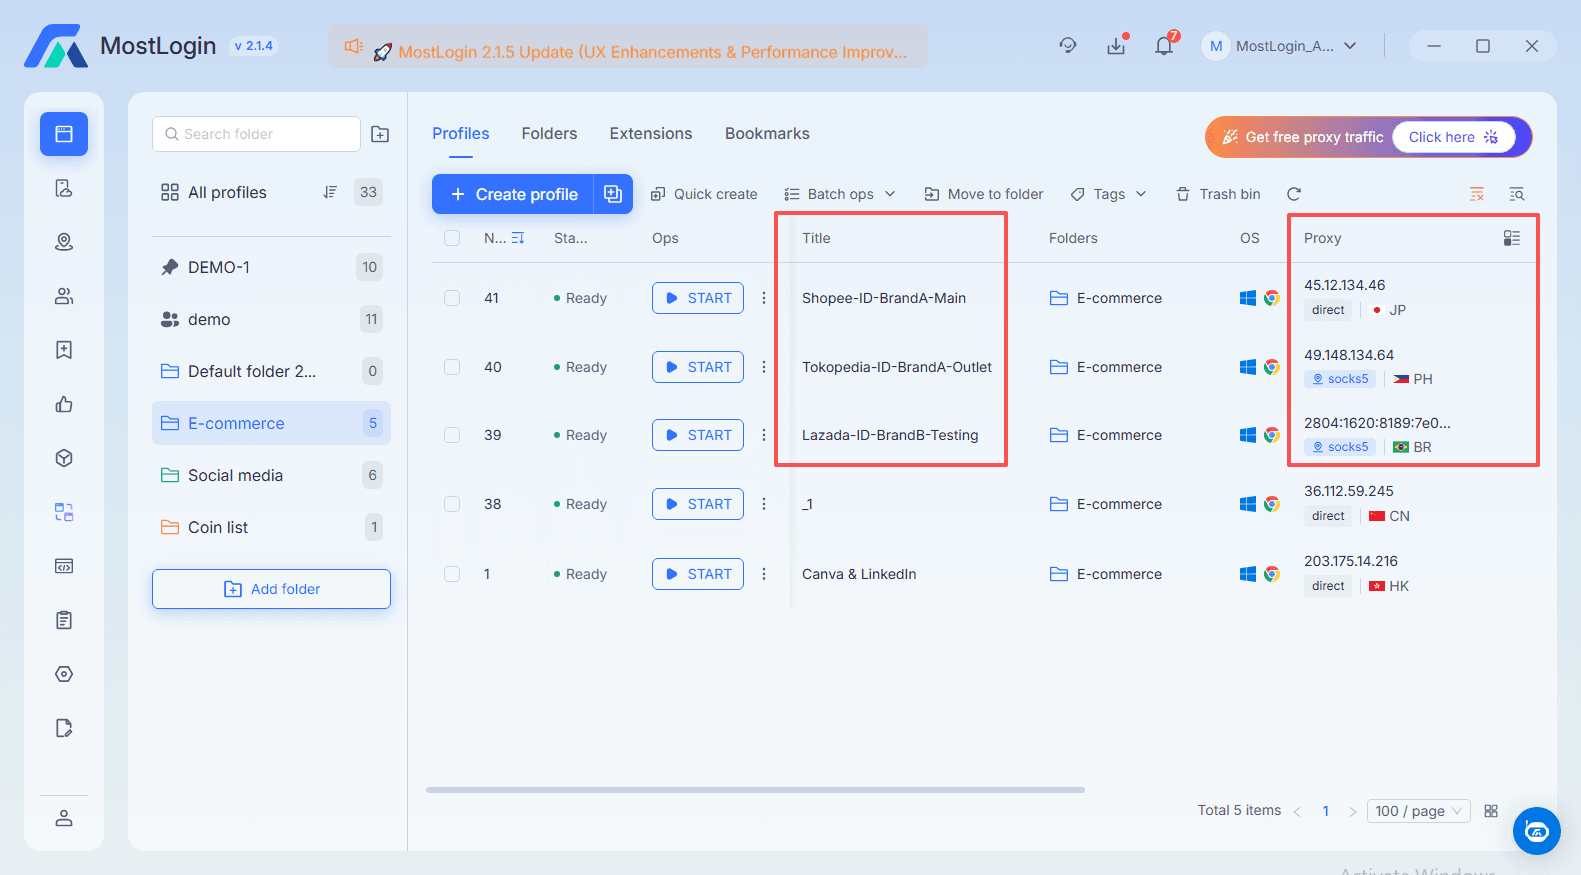Open the Coin list folder
The image size is (1581, 875).
(271, 527)
